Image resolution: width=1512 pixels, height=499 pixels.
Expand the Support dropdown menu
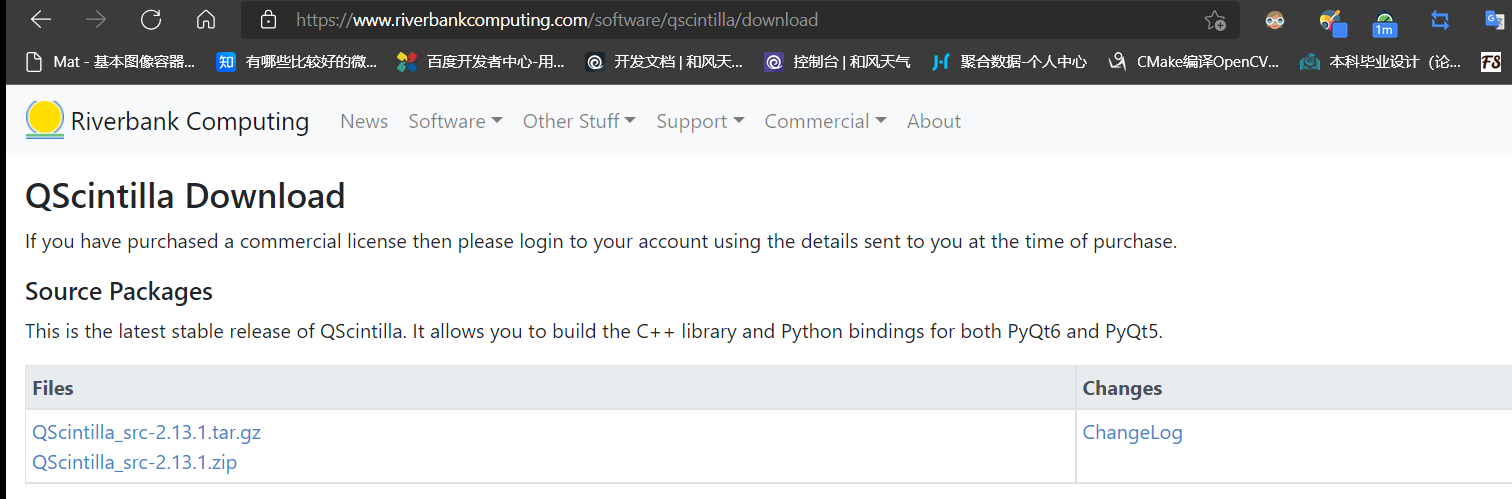pos(700,121)
